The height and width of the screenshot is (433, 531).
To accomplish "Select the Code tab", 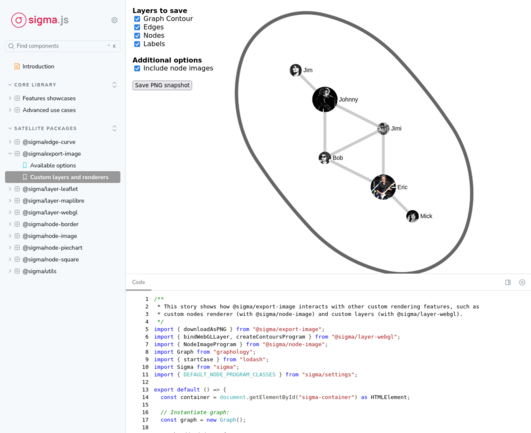I will 139,282.
